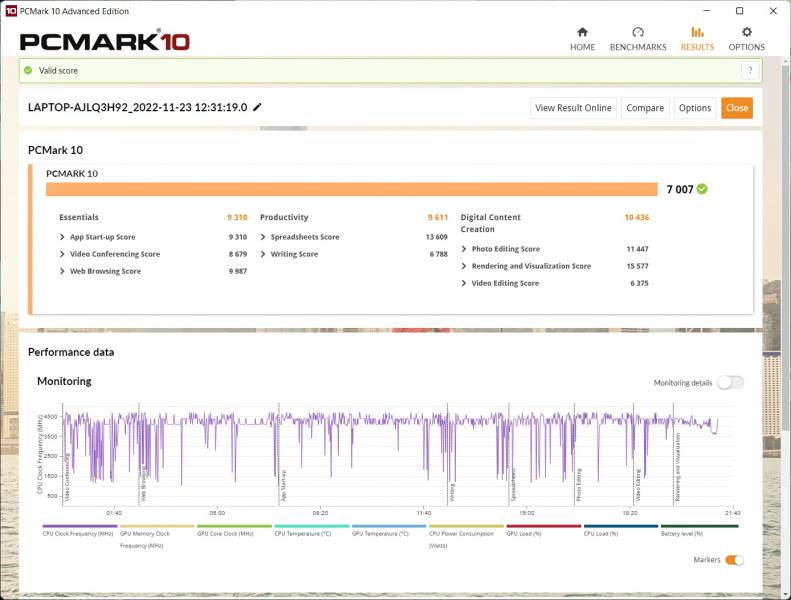
Task: Click the vertical scrollbar on right edge
Action: [x=785, y=247]
